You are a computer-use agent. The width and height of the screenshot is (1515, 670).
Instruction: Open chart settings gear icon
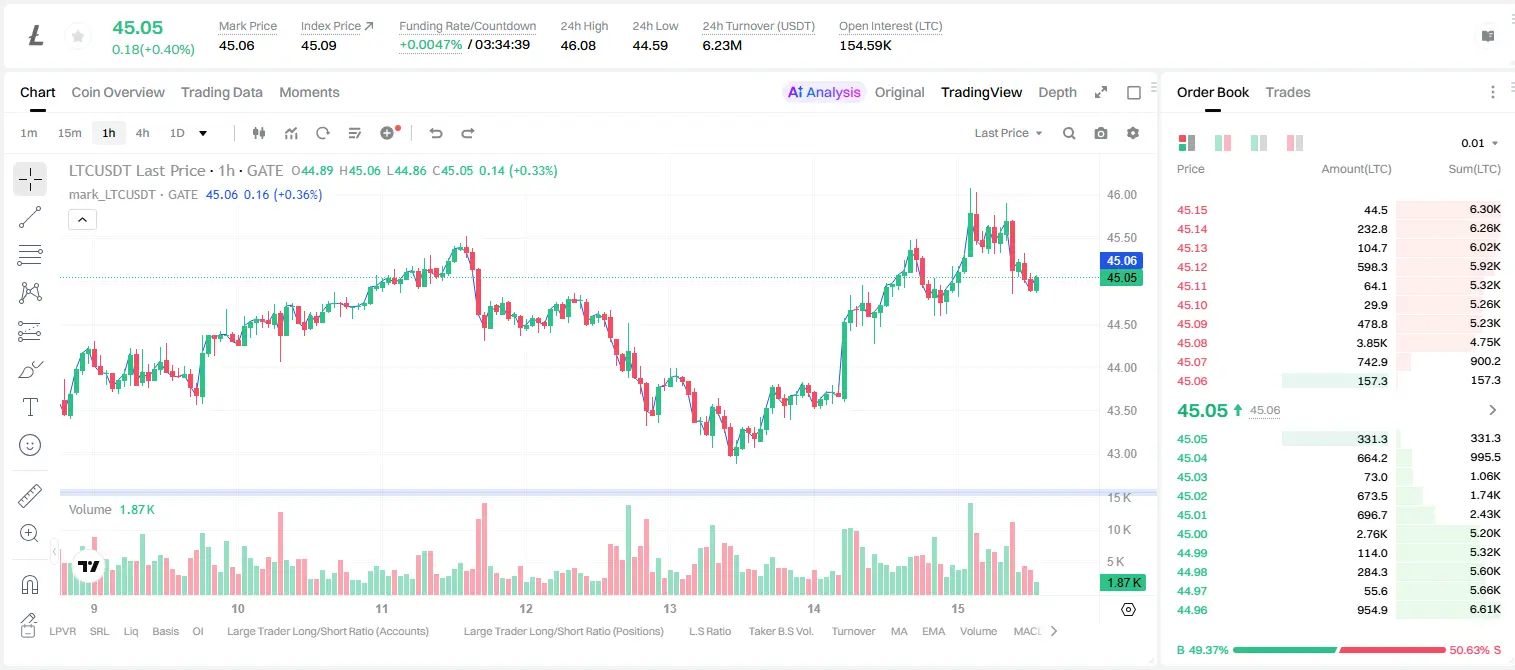click(x=1133, y=133)
